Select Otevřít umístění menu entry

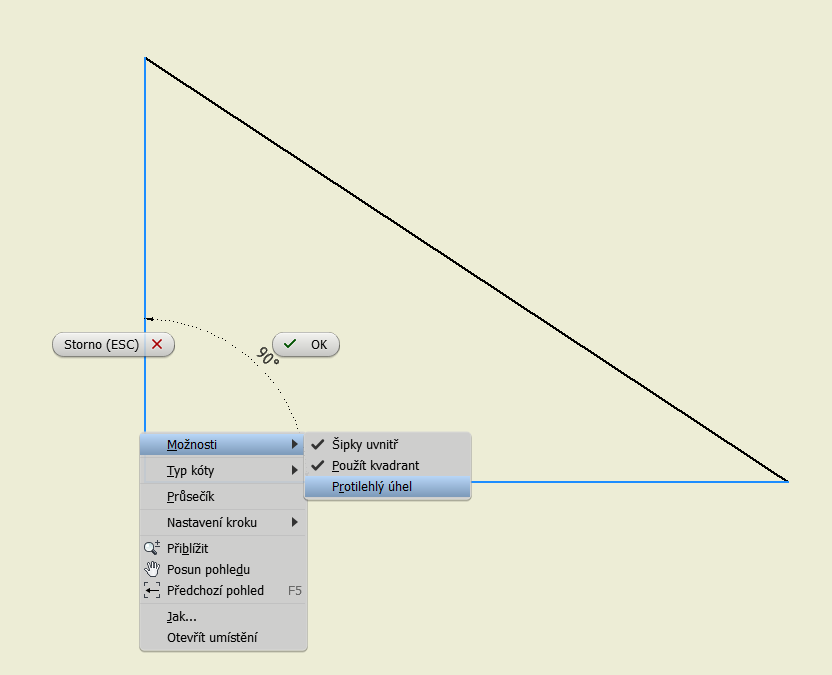pyautogui.click(x=212, y=637)
